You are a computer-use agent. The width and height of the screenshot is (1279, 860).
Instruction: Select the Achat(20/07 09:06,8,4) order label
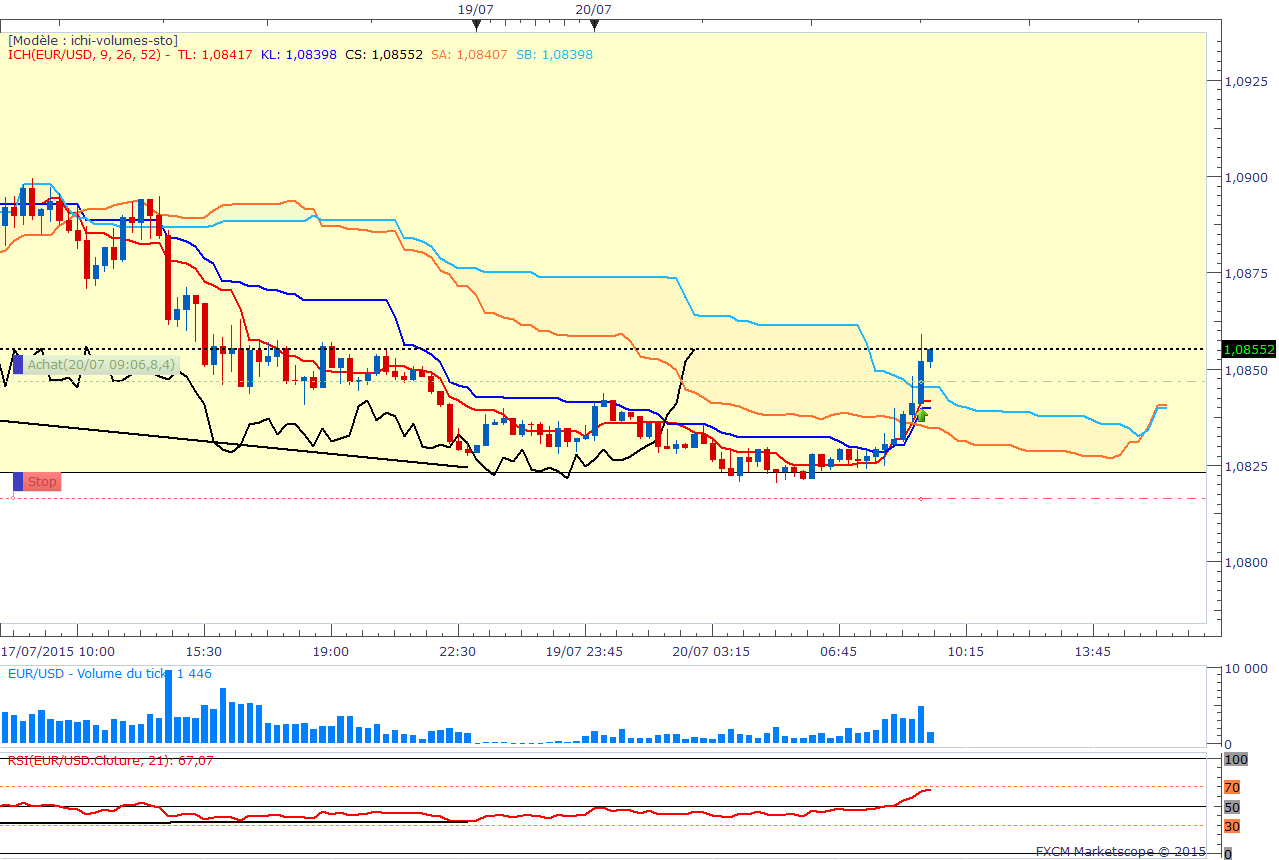click(x=101, y=365)
